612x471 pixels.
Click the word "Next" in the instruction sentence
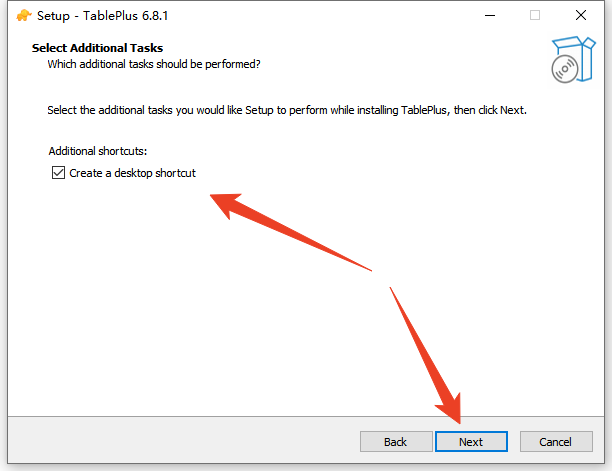pyautogui.click(x=513, y=108)
